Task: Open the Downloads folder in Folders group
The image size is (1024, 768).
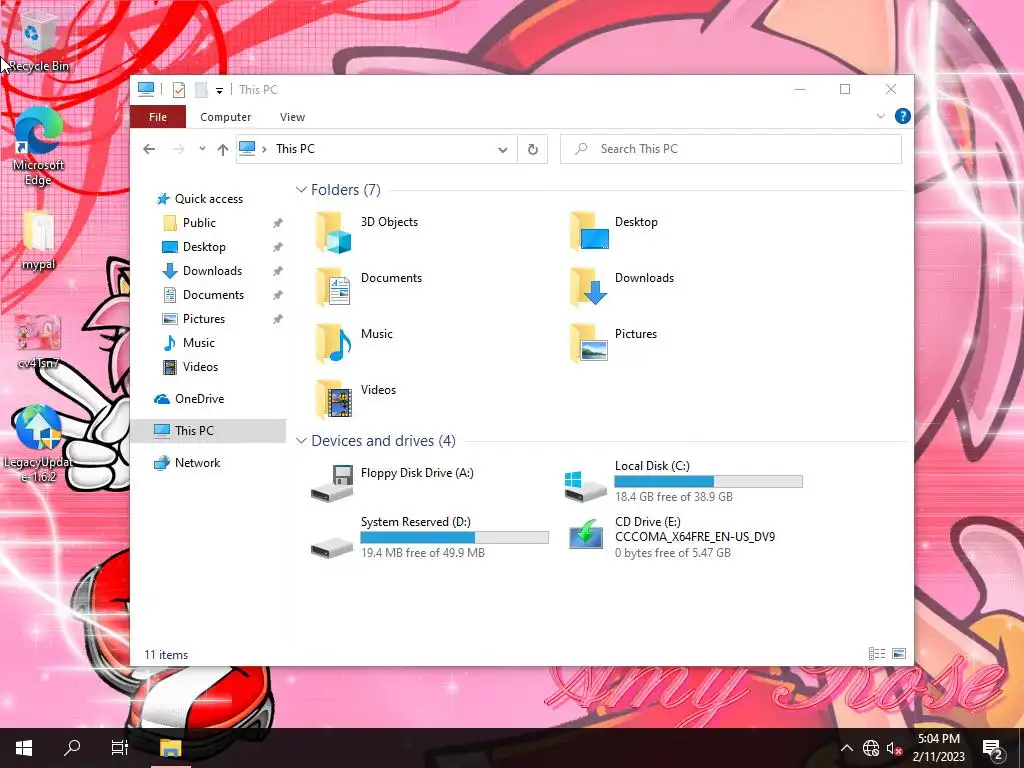Action: (x=622, y=287)
